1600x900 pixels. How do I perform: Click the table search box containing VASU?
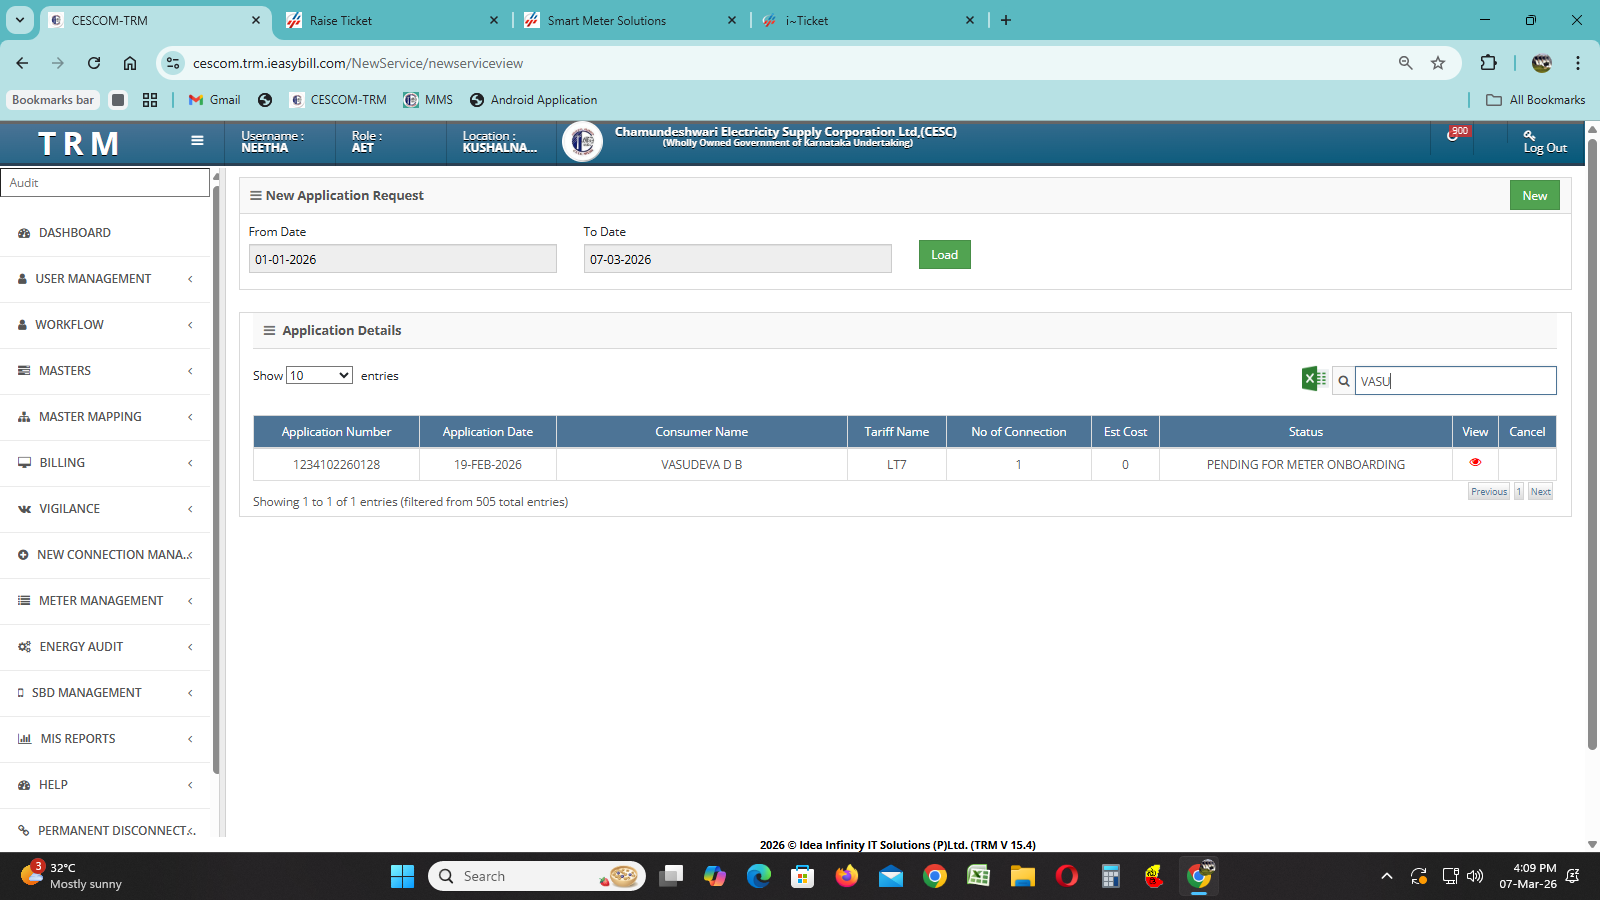[x=1455, y=381]
